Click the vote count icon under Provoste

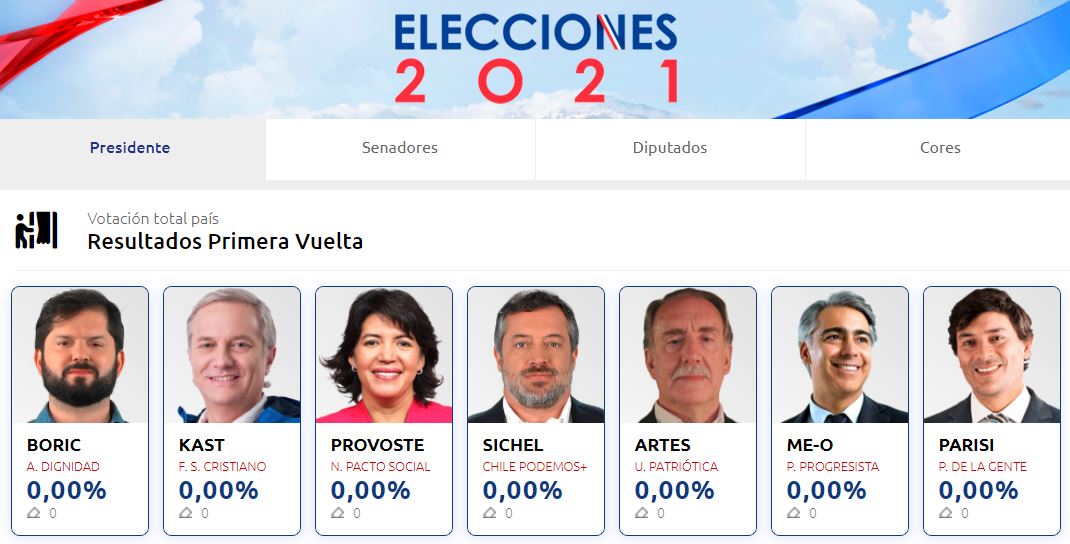(337, 513)
